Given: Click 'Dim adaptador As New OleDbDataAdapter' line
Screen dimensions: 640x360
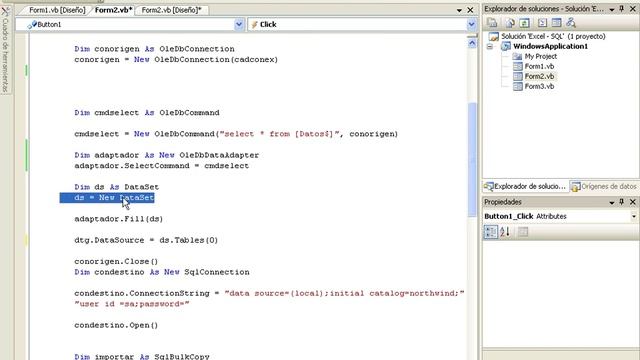Looking at the screenshot, I should click(167, 155).
